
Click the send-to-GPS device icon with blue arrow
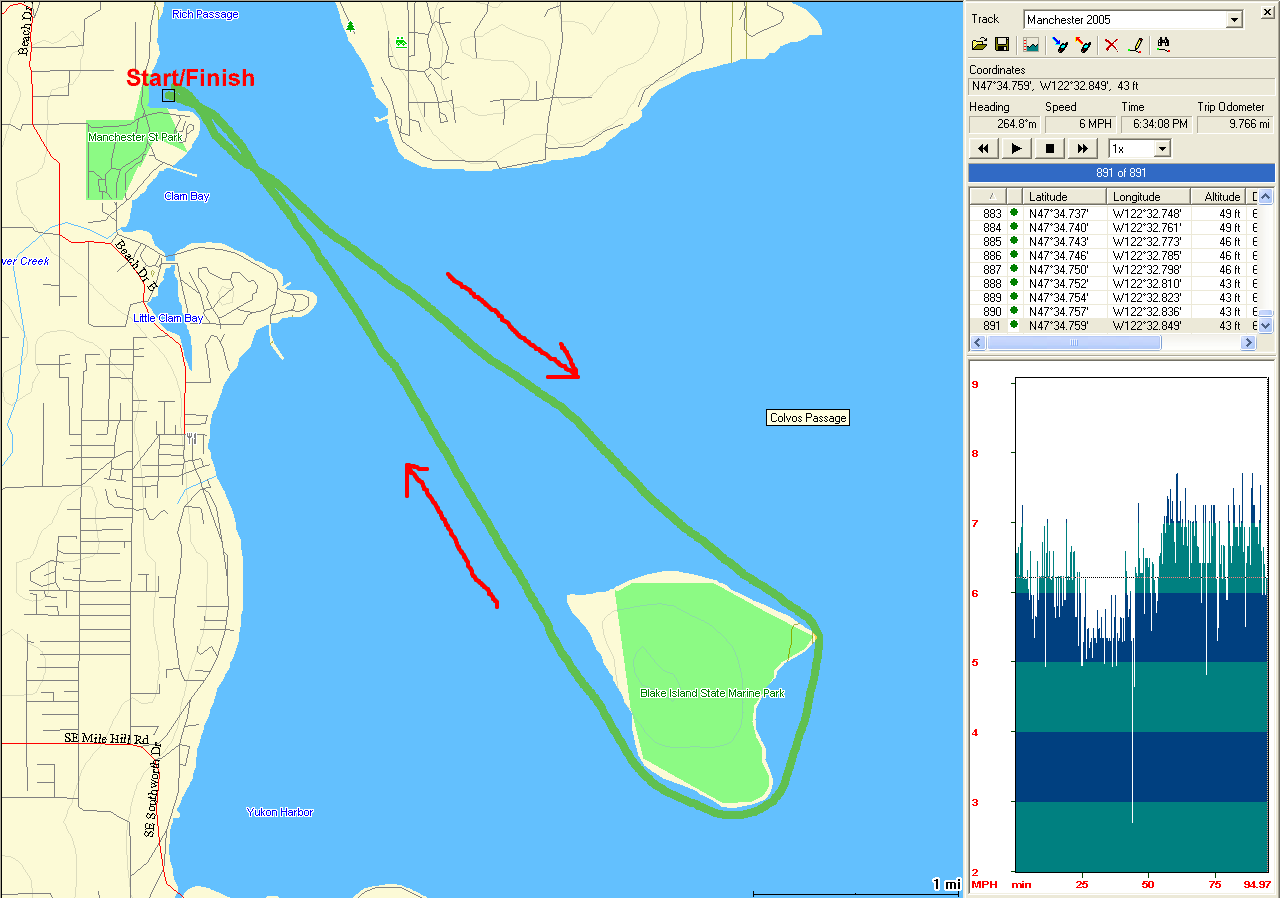pyautogui.click(x=1060, y=45)
